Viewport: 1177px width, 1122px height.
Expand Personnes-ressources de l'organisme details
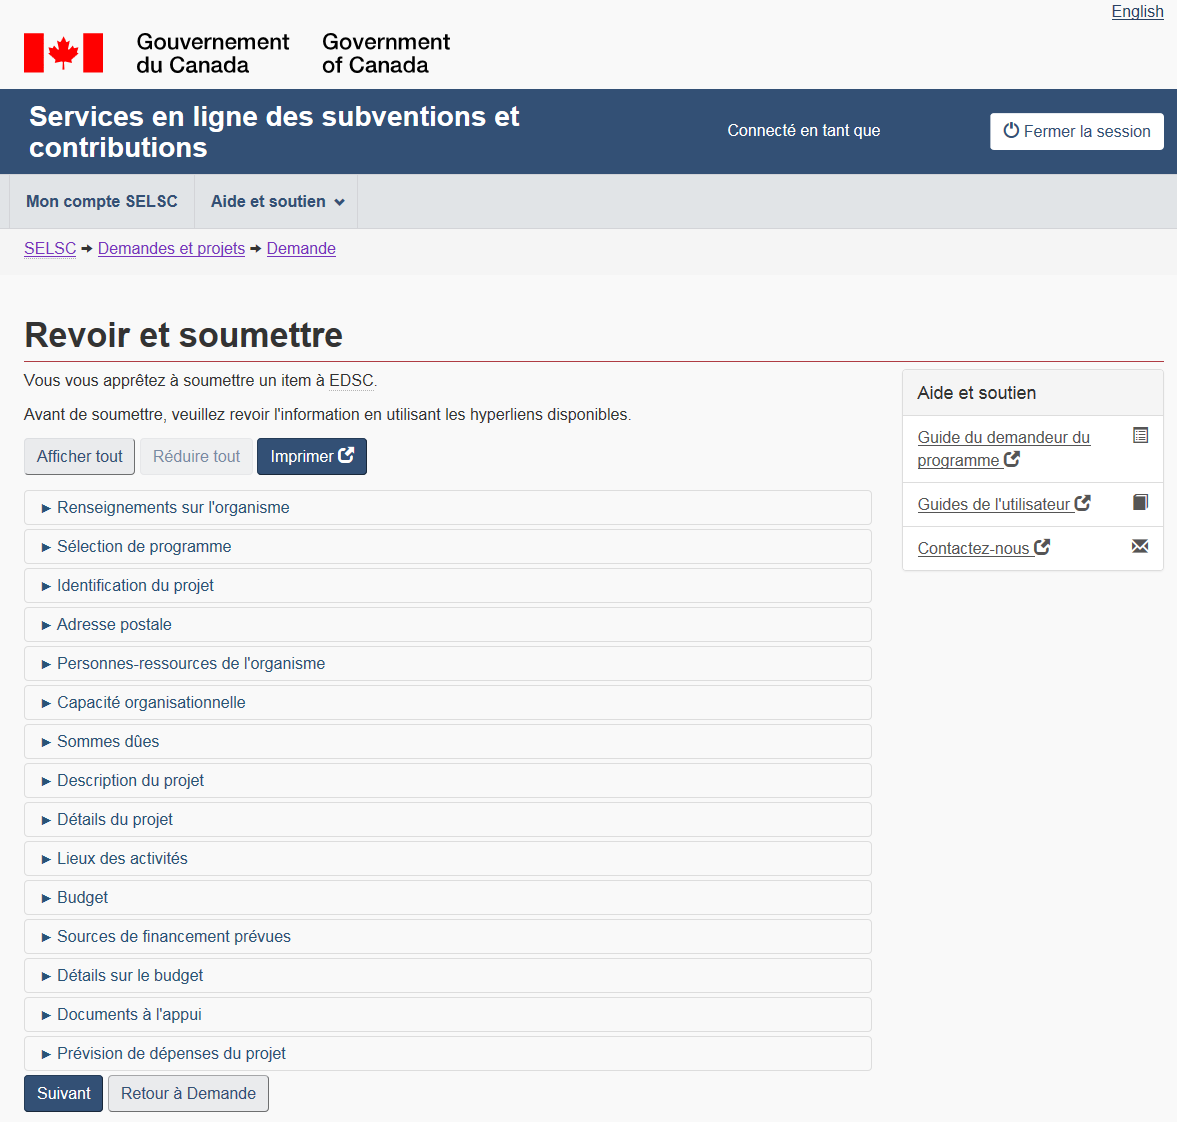[x=190, y=664]
